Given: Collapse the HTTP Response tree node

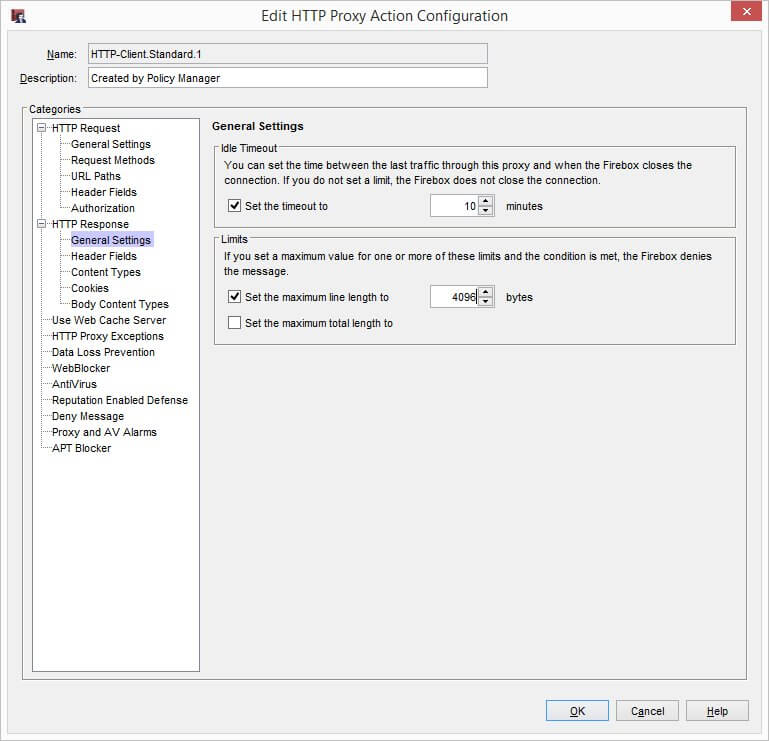Looking at the screenshot, I should 42,224.
